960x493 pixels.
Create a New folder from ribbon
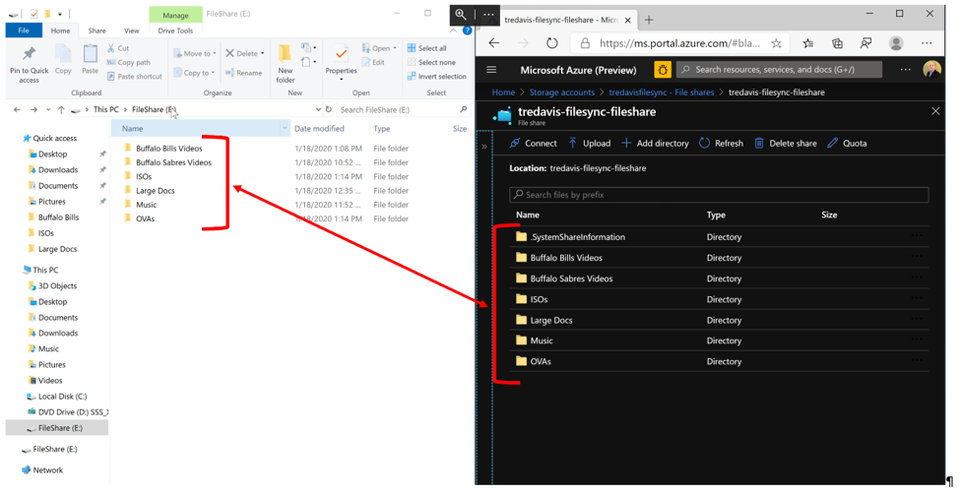click(x=285, y=63)
